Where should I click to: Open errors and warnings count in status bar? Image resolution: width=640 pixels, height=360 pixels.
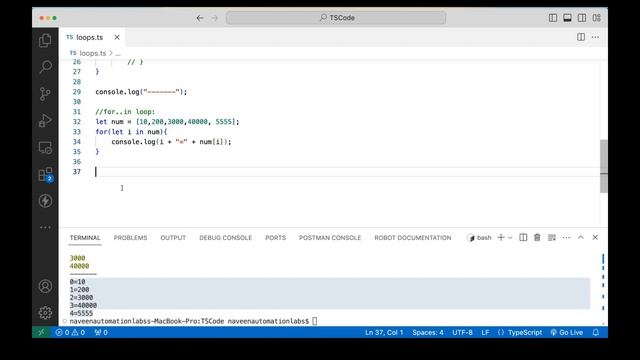[70, 332]
